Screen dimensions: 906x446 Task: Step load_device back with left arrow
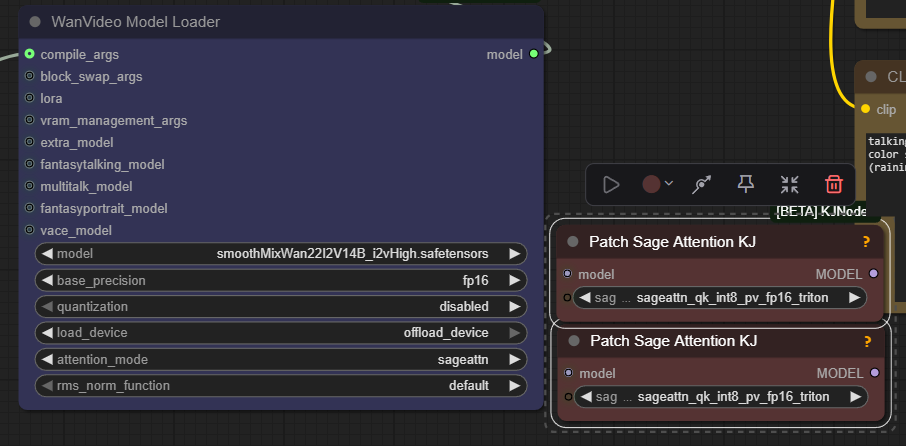tap(47, 333)
